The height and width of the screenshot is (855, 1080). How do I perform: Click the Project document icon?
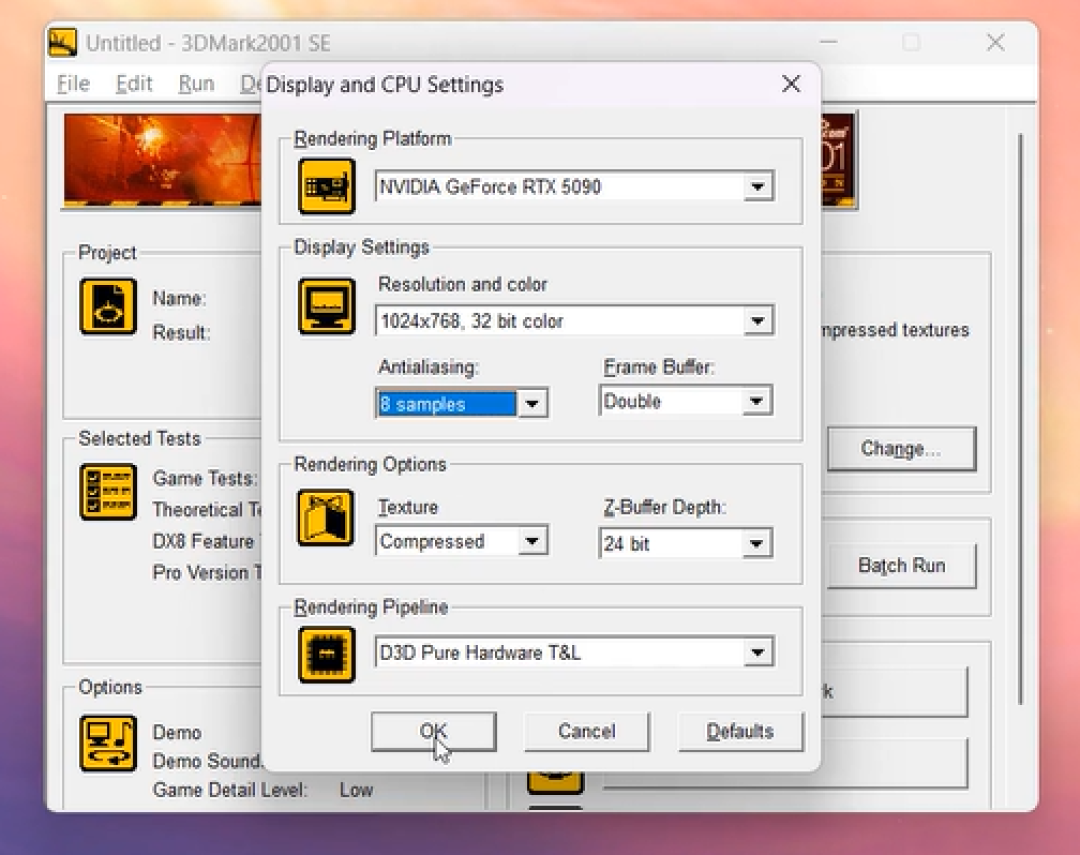(x=108, y=307)
